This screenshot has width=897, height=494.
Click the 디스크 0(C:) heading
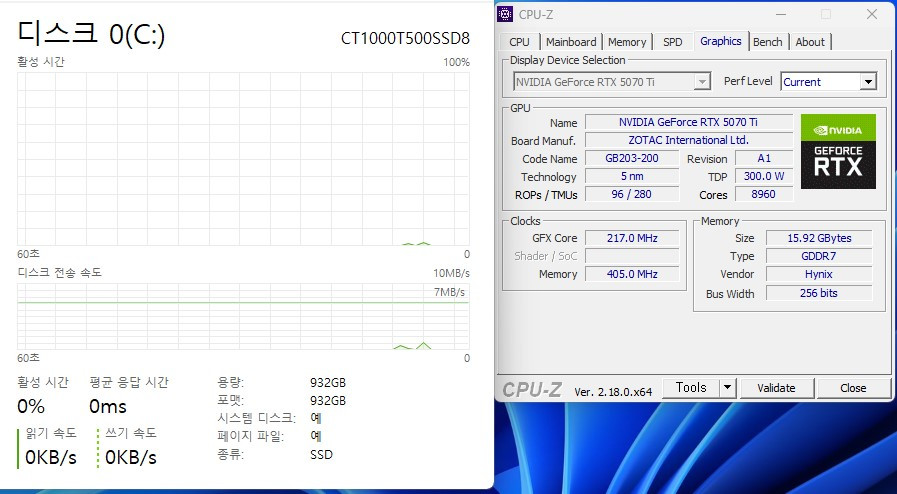point(92,34)
